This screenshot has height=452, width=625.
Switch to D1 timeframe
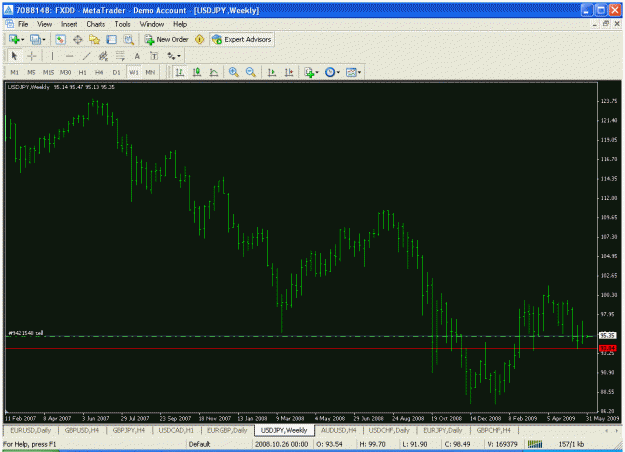pos(116,72)
